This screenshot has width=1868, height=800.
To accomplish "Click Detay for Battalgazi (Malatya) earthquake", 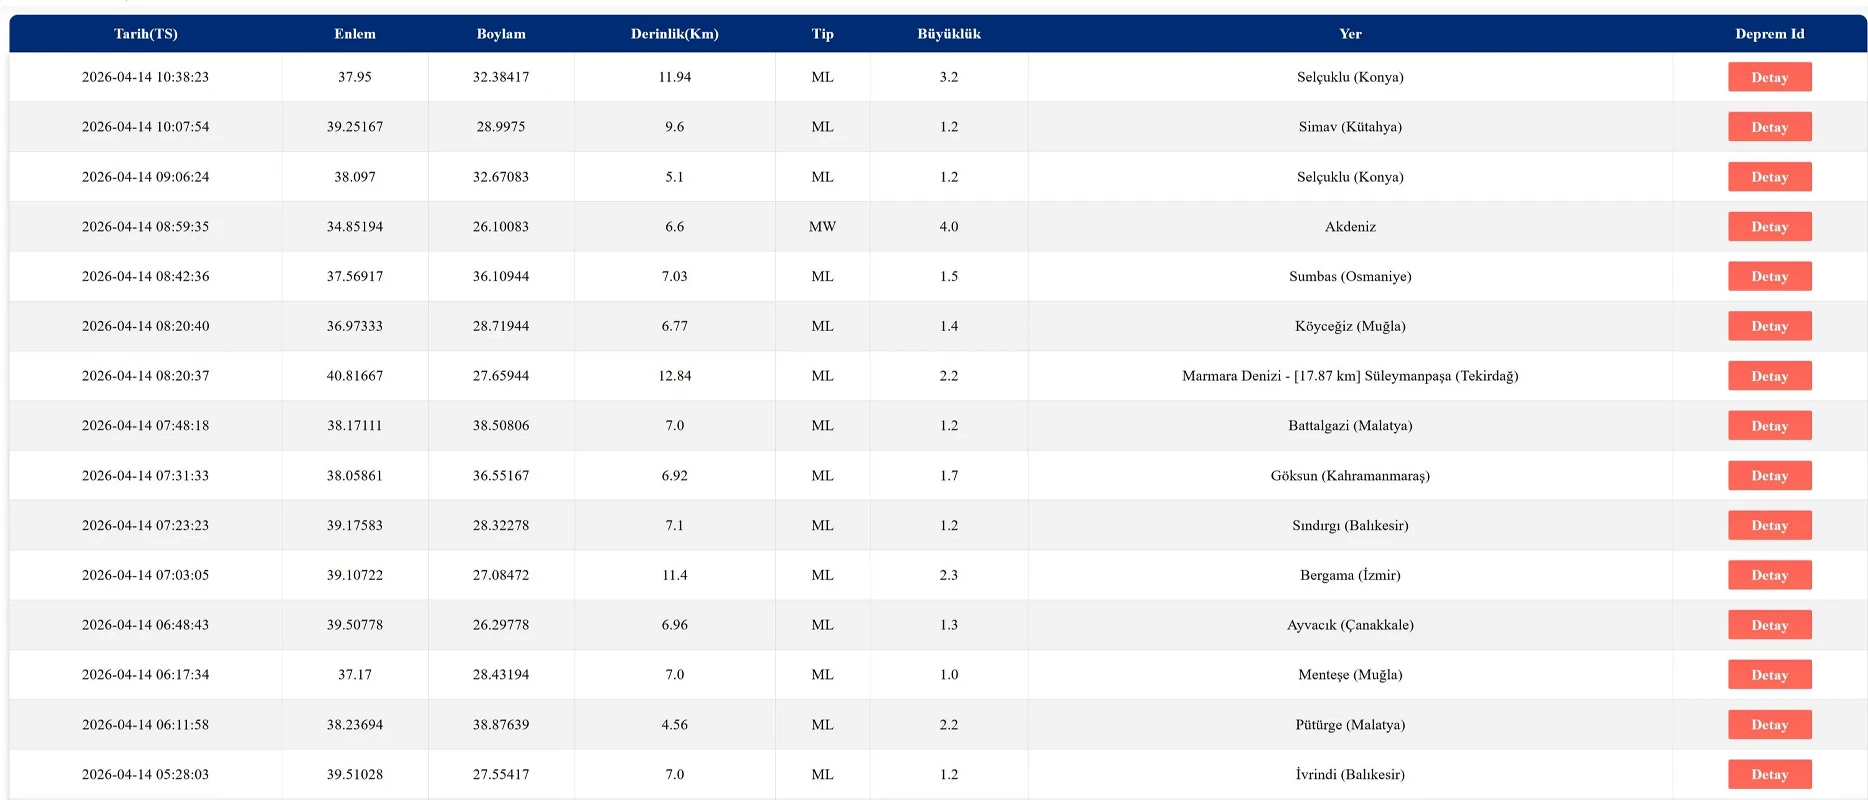I will (1769, 426).
